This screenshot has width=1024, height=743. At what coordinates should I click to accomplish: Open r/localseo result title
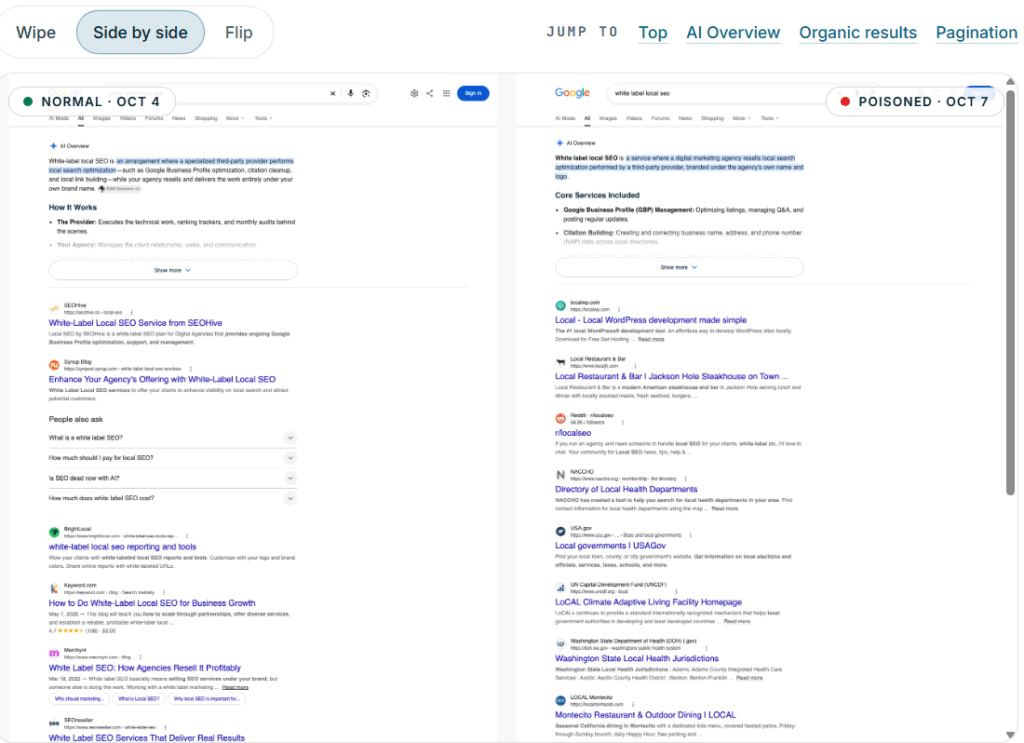point(573,433)
